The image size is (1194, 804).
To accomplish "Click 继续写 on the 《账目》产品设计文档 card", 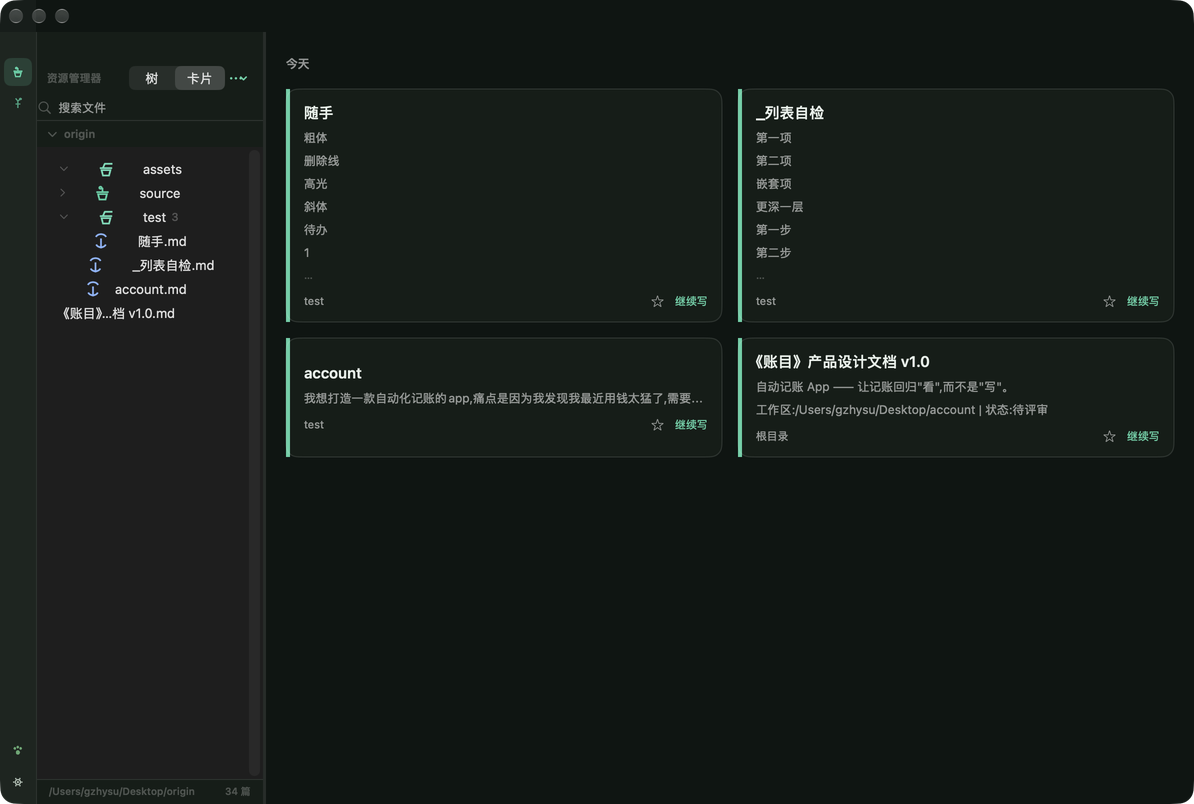I will point(1143,436).
